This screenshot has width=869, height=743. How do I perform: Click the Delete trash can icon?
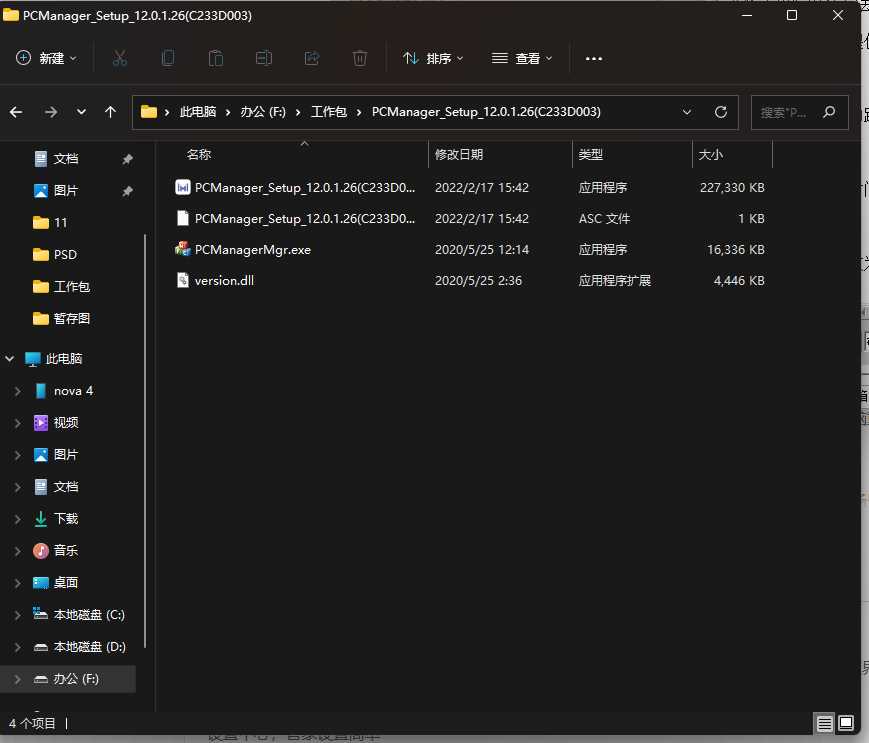click(x=360, y=58)
